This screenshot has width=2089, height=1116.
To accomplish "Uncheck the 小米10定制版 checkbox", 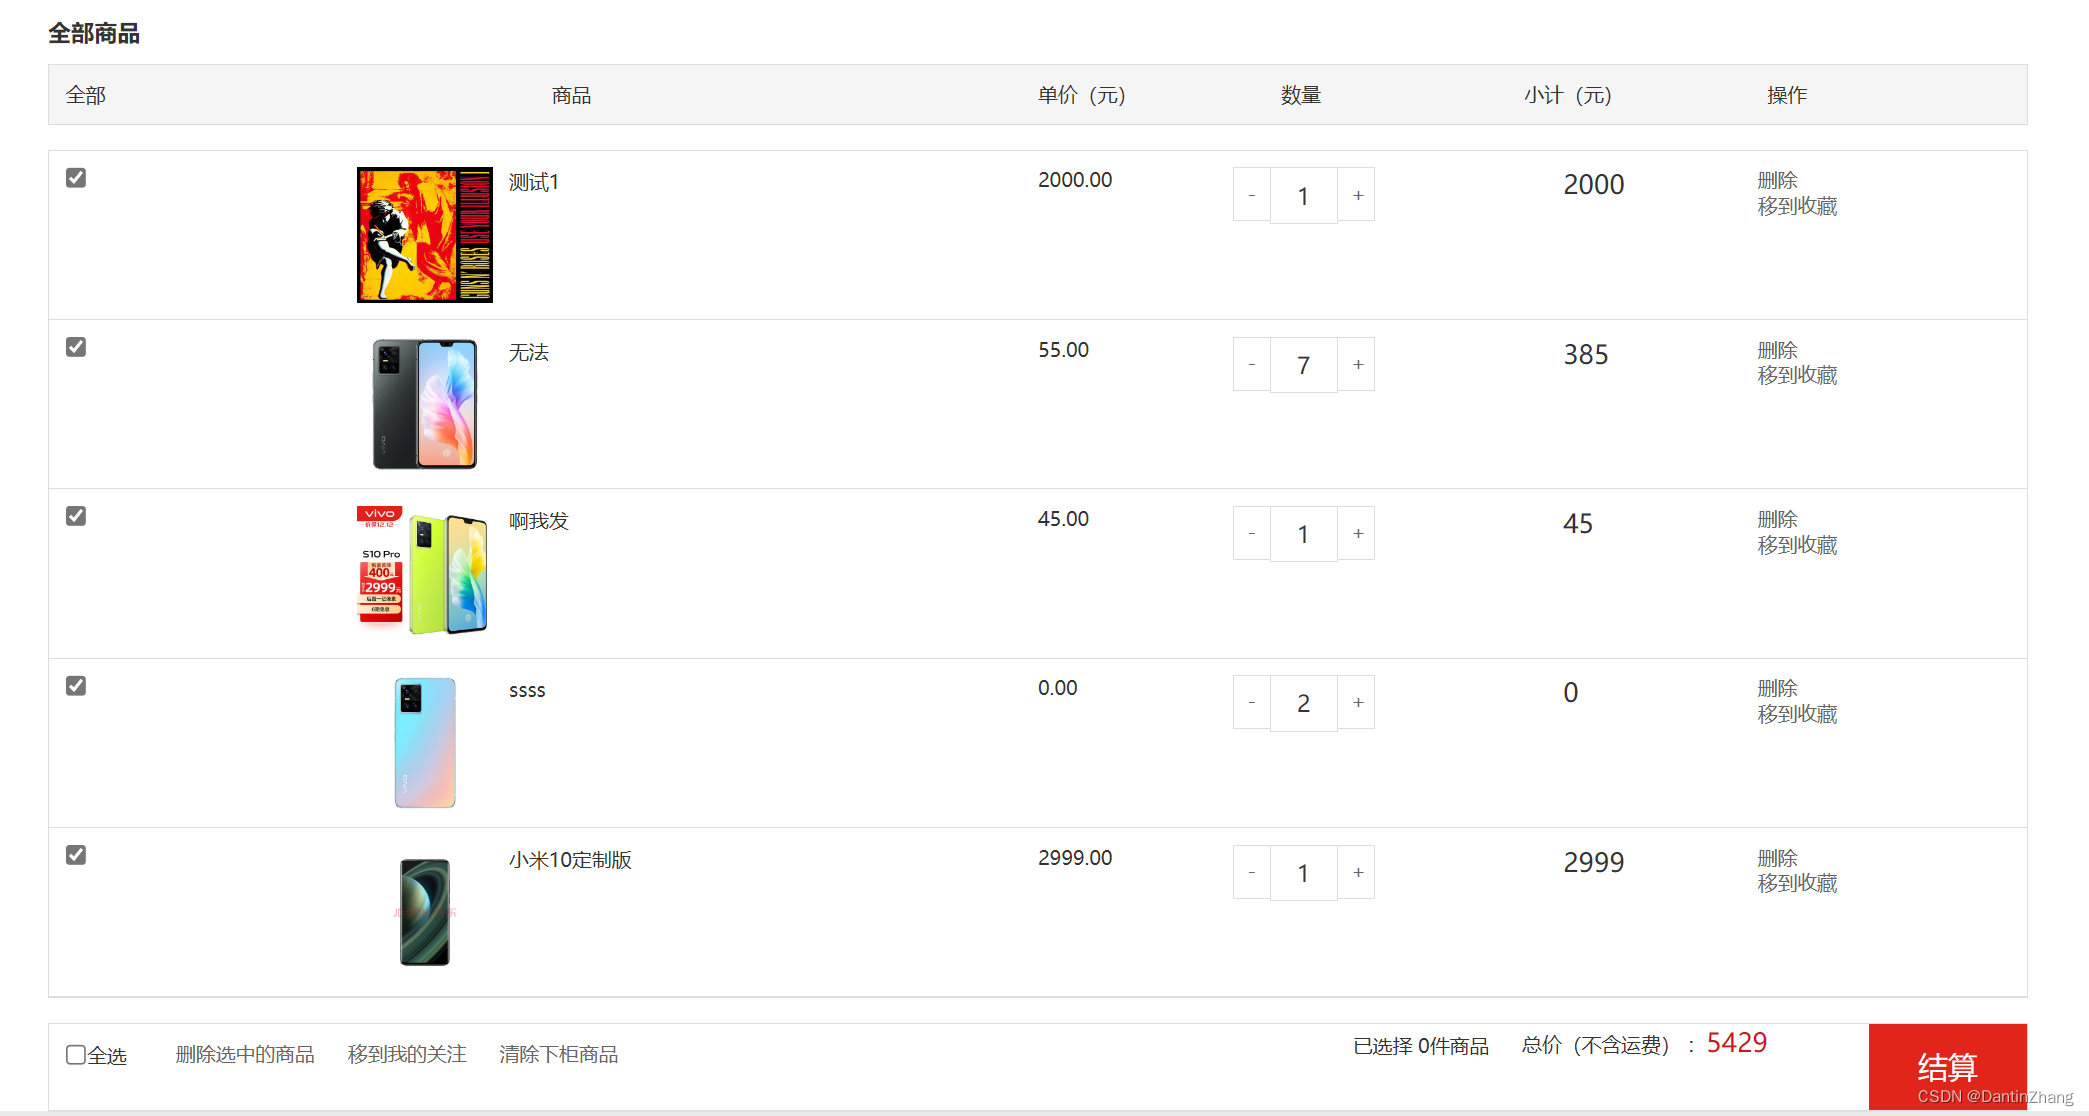I will point(76,855).
